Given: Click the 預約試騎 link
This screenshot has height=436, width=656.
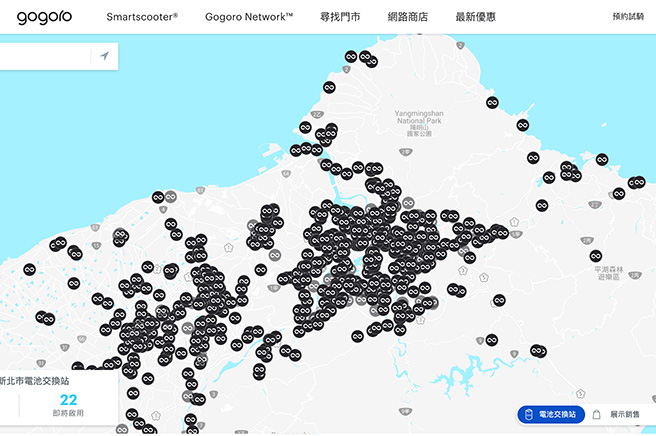Looking at the screenshot, I should click(627, 17).
